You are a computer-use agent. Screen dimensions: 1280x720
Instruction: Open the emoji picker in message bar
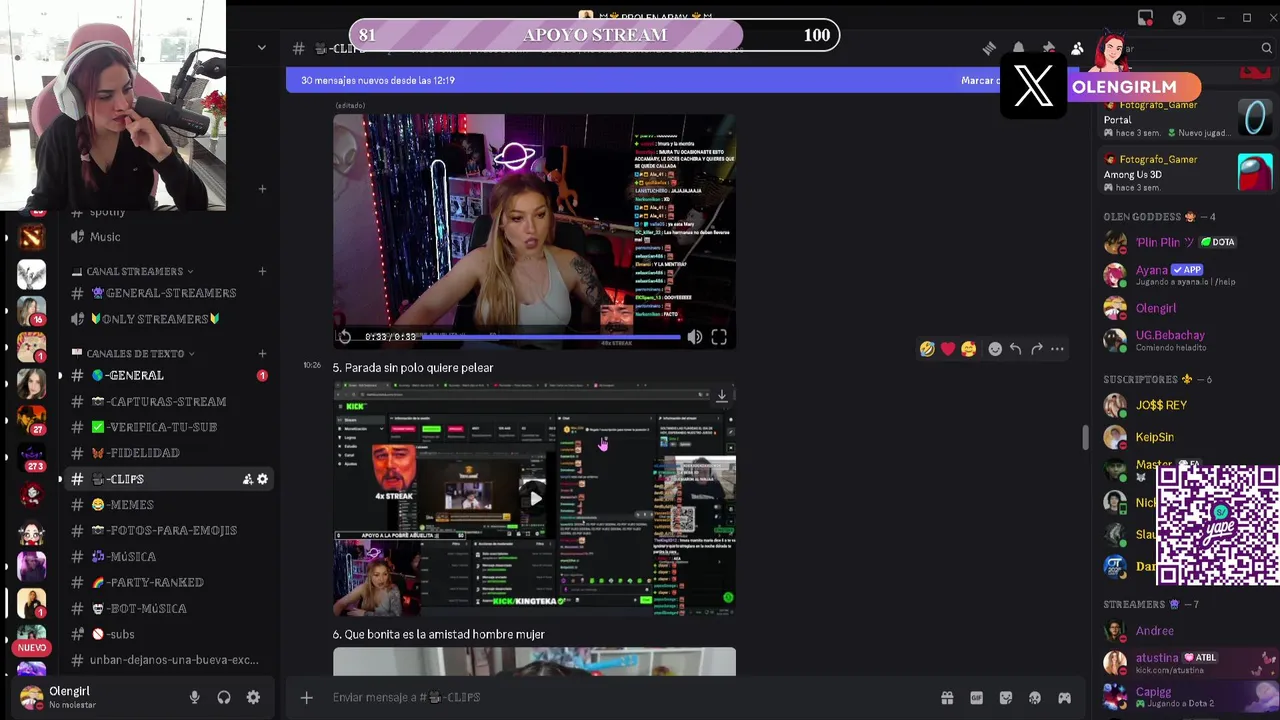coord(1035,698)
